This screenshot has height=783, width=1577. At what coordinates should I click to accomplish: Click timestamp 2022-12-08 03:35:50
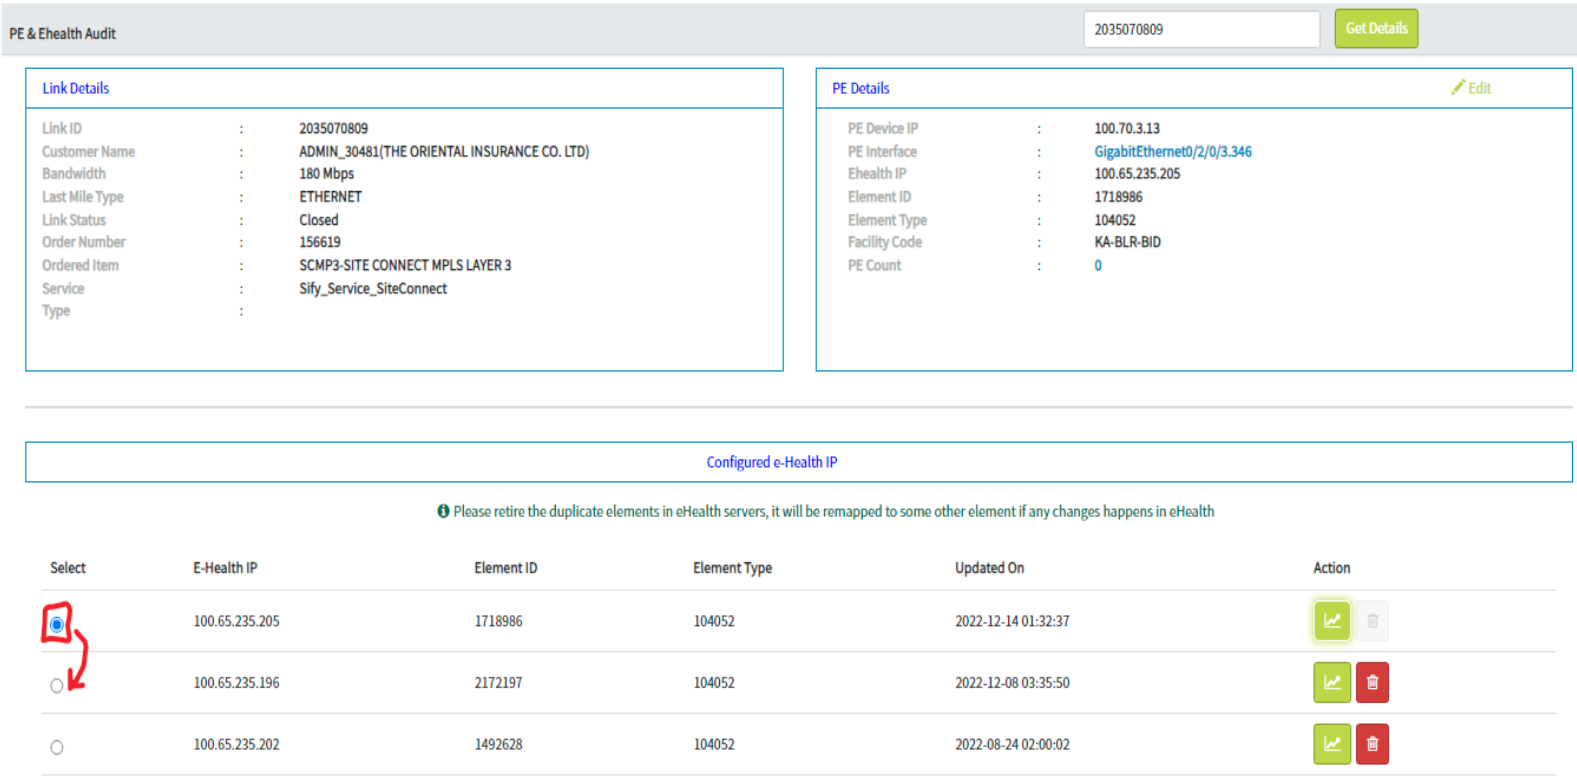[1012, 683]
